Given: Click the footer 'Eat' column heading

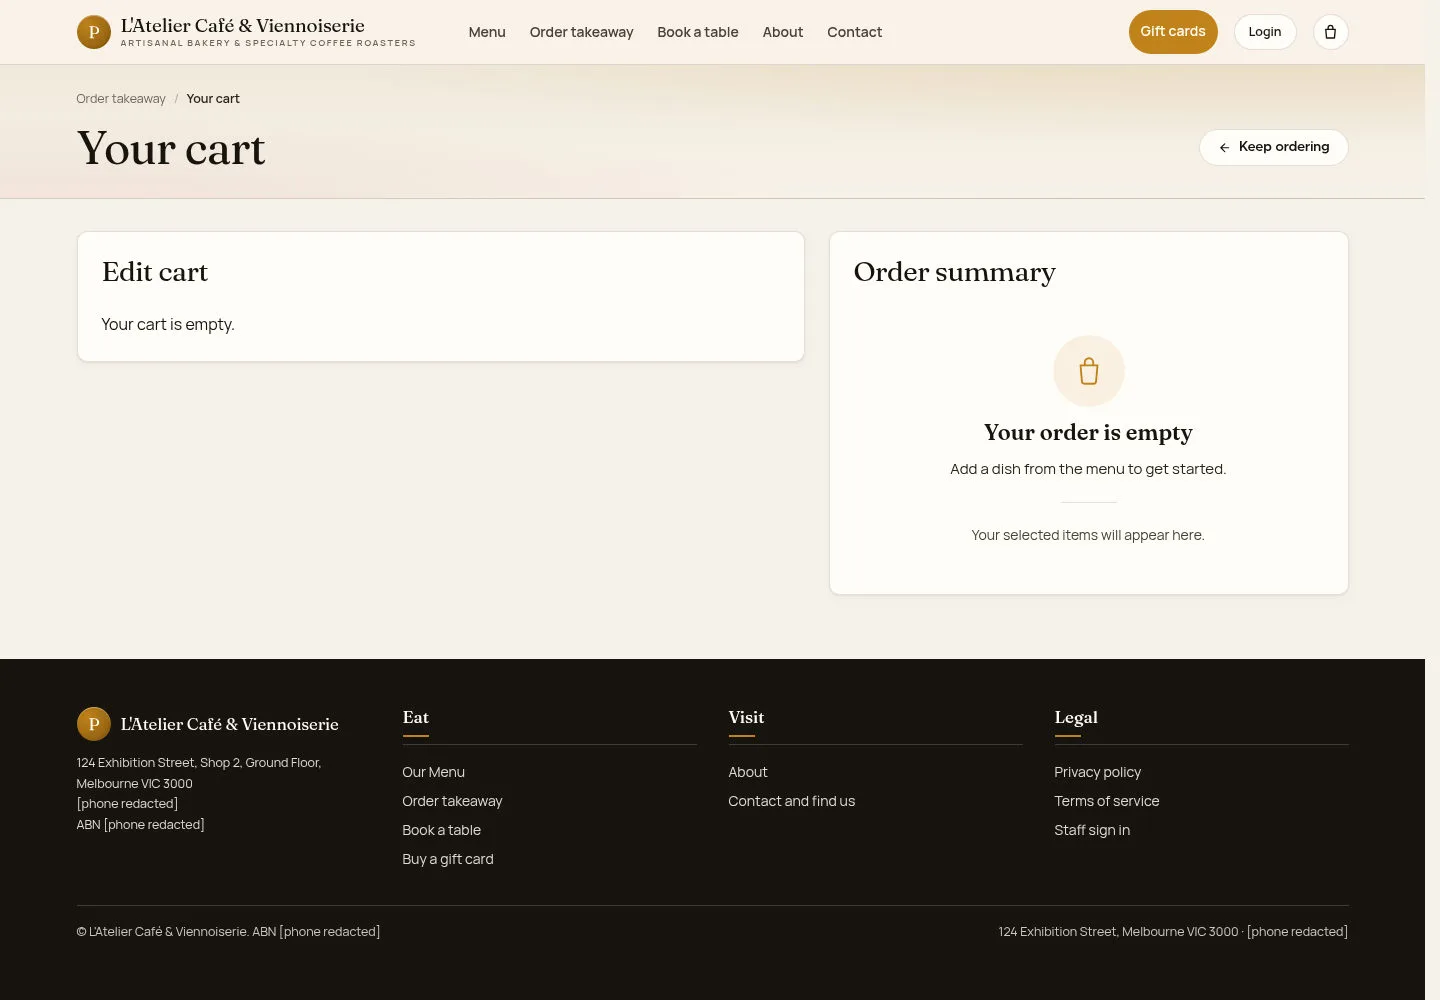Looking at the screenshot, I should tap(415, 717).
